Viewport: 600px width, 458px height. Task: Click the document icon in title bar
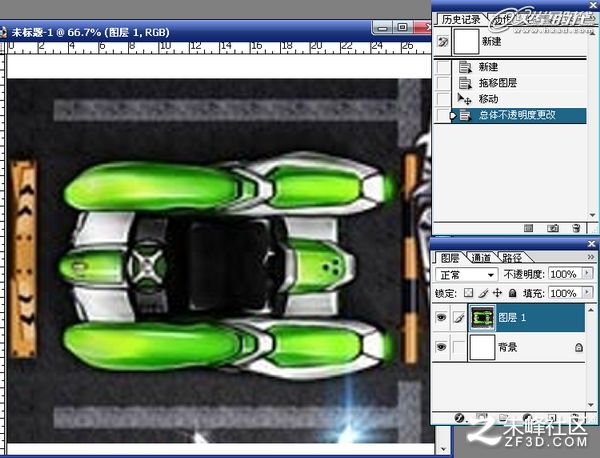pos(3,32)
